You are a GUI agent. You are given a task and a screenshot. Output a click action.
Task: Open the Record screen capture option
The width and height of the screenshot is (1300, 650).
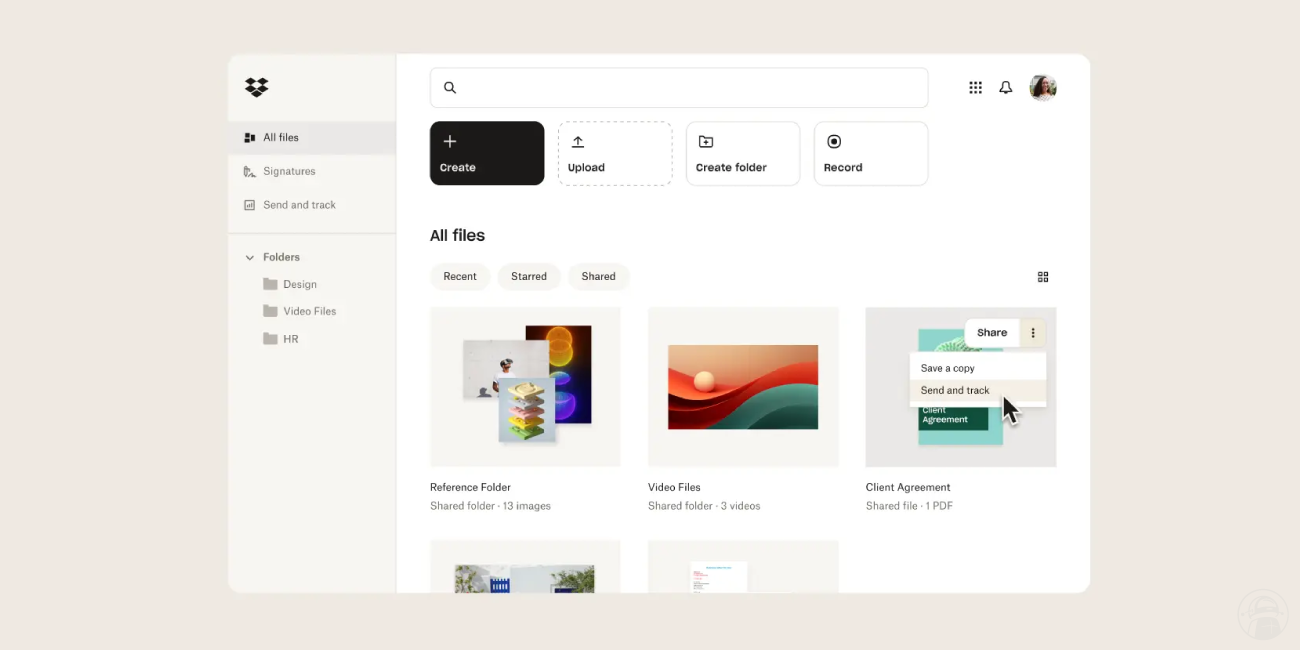coord(870,153)
